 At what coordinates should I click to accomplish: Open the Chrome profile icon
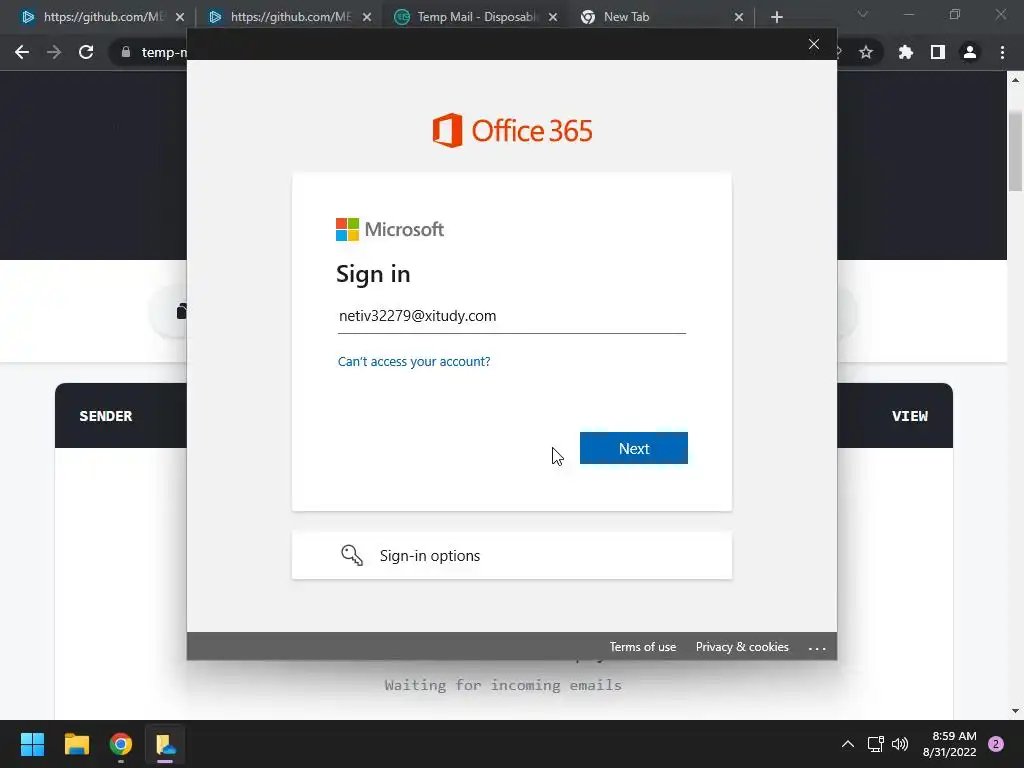(x=970, y=52)
